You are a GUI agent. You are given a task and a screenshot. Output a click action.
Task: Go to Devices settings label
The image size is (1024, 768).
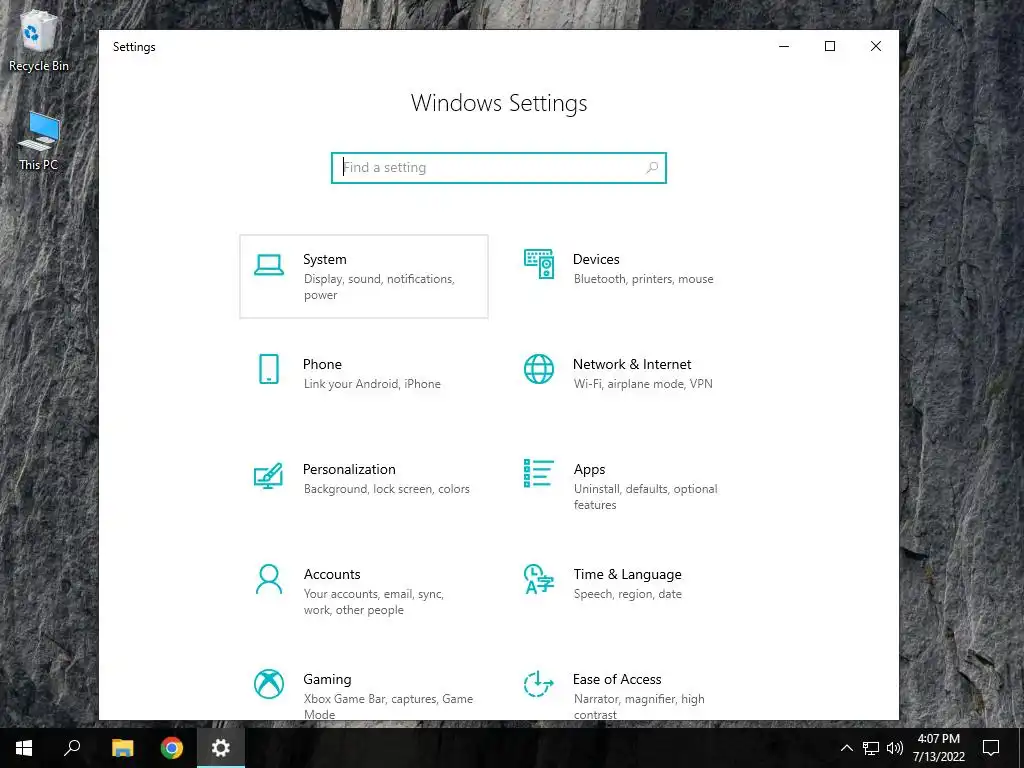(x=596, y=259)
